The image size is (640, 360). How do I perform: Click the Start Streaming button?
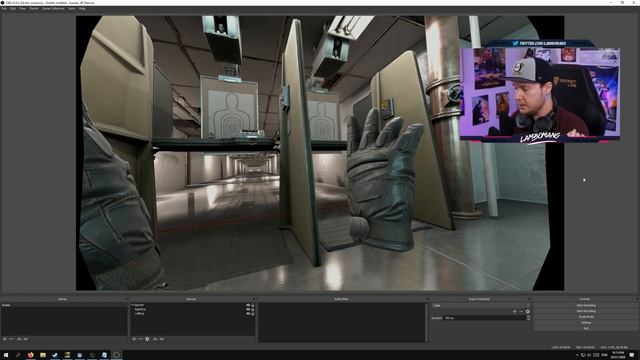pyautogui.click(x=586, y=305)
